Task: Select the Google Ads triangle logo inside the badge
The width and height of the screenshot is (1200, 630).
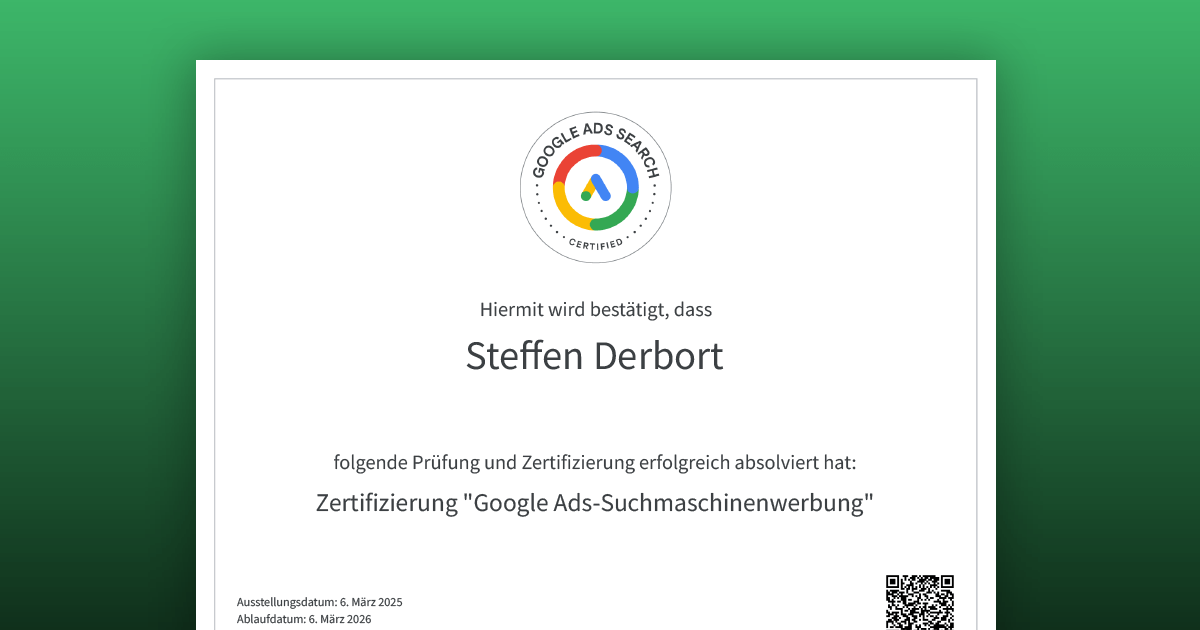Action: click(596, 192)
